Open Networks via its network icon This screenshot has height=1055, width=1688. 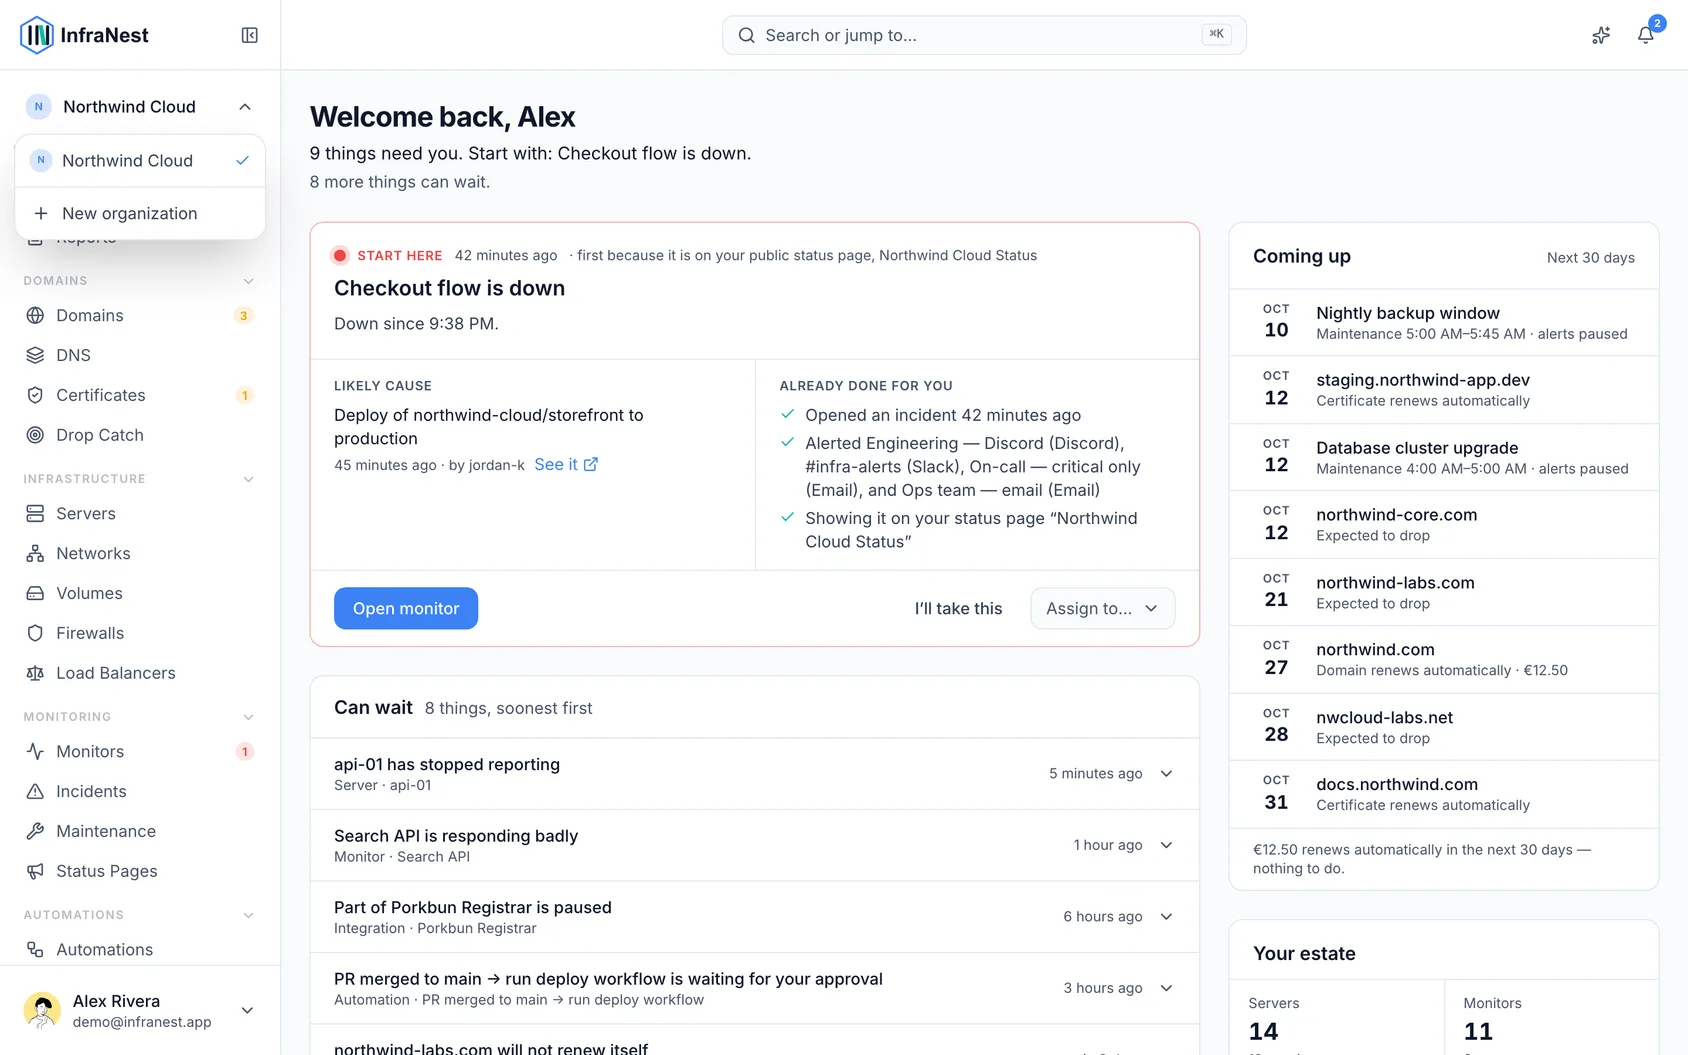pyautogui.click(x=35, y=554)
